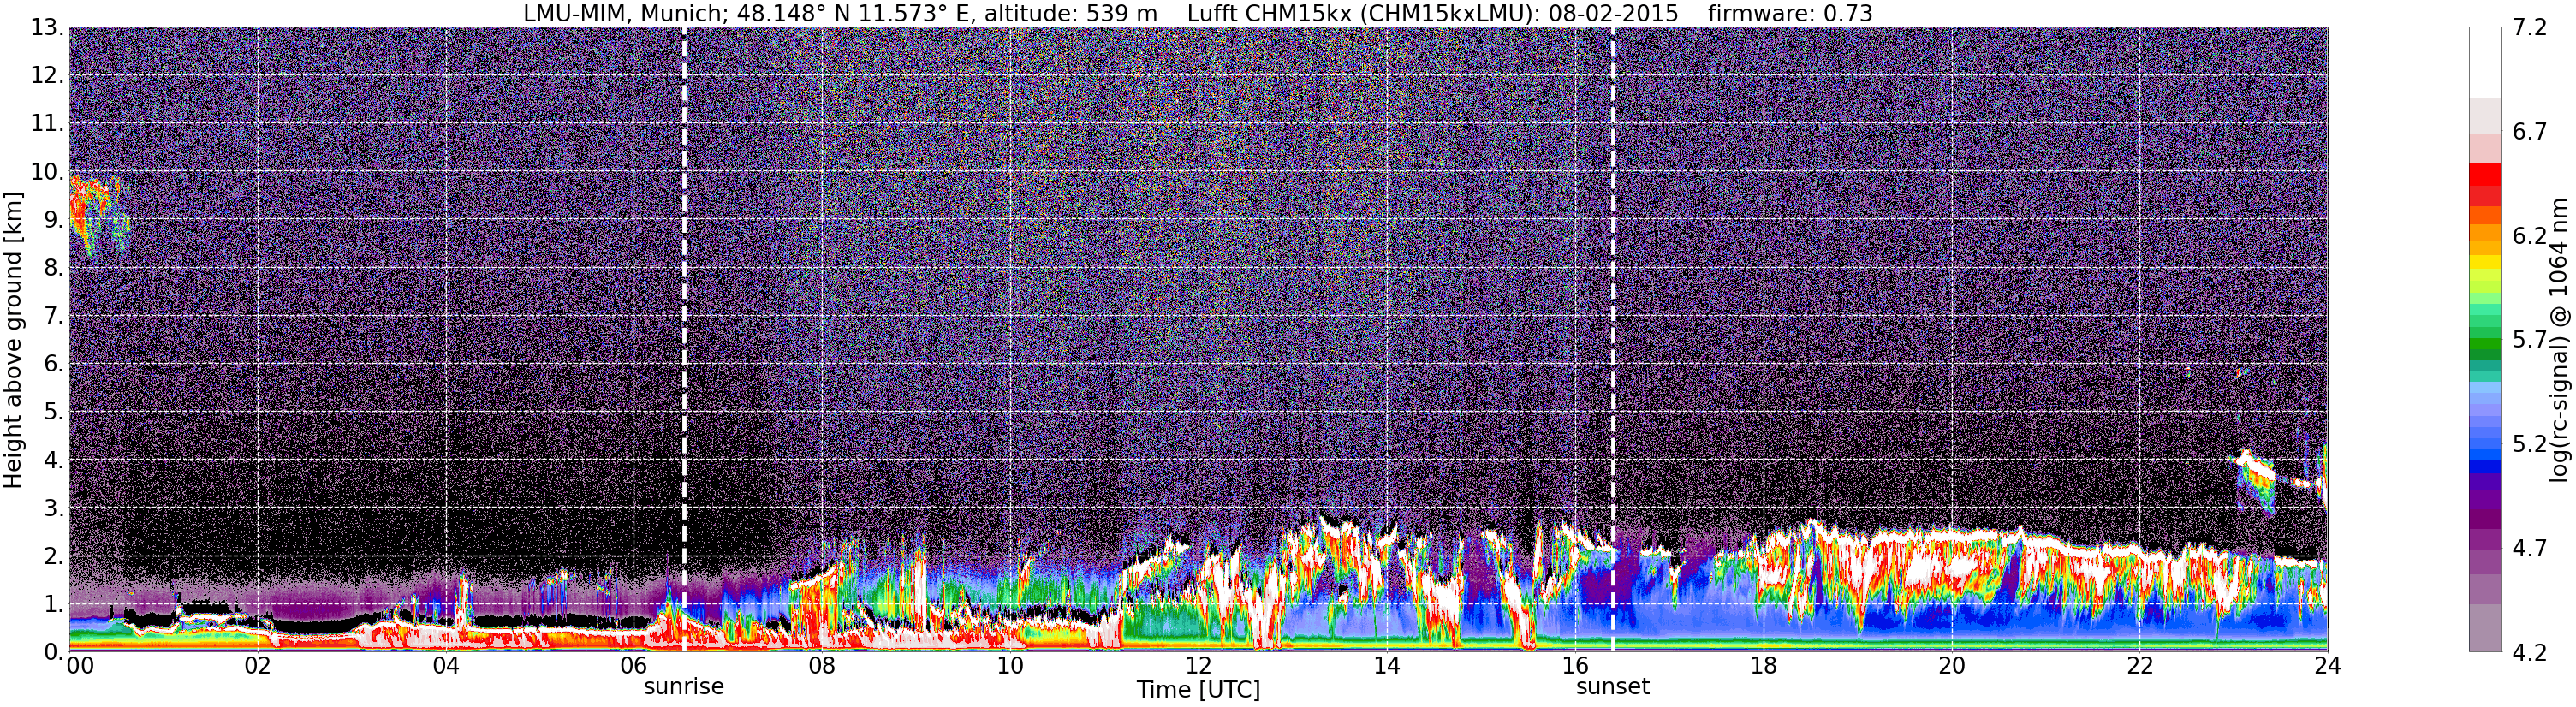The height and width of the screenshot is (707, 2576).
Task: Click the '4.' height axis tick
Action: coord(53,460)
